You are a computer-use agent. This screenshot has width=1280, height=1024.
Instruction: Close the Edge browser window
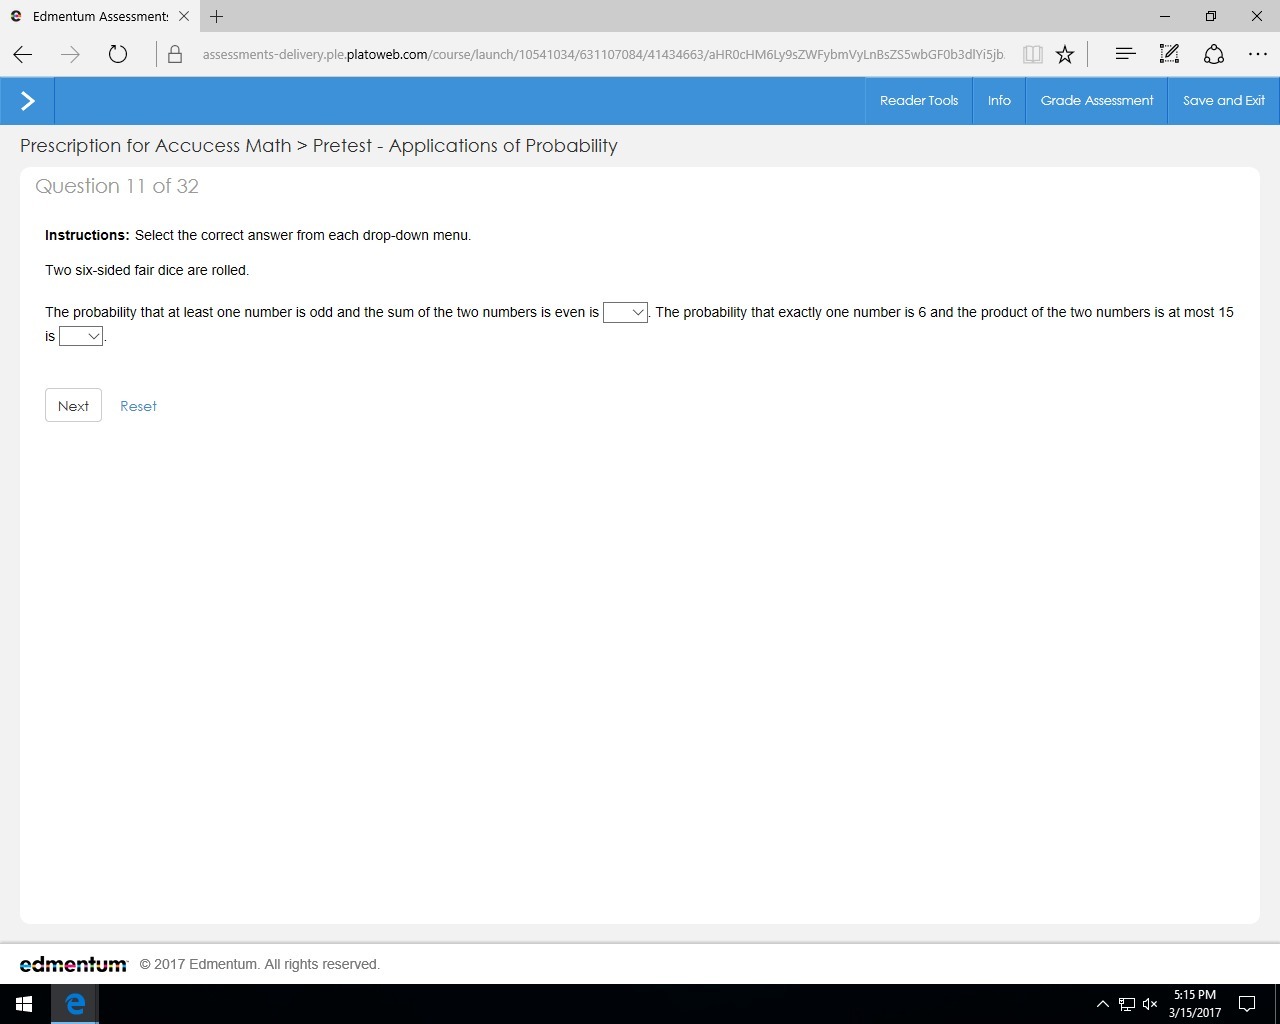pyautogui.click(x=1257, y=16)
